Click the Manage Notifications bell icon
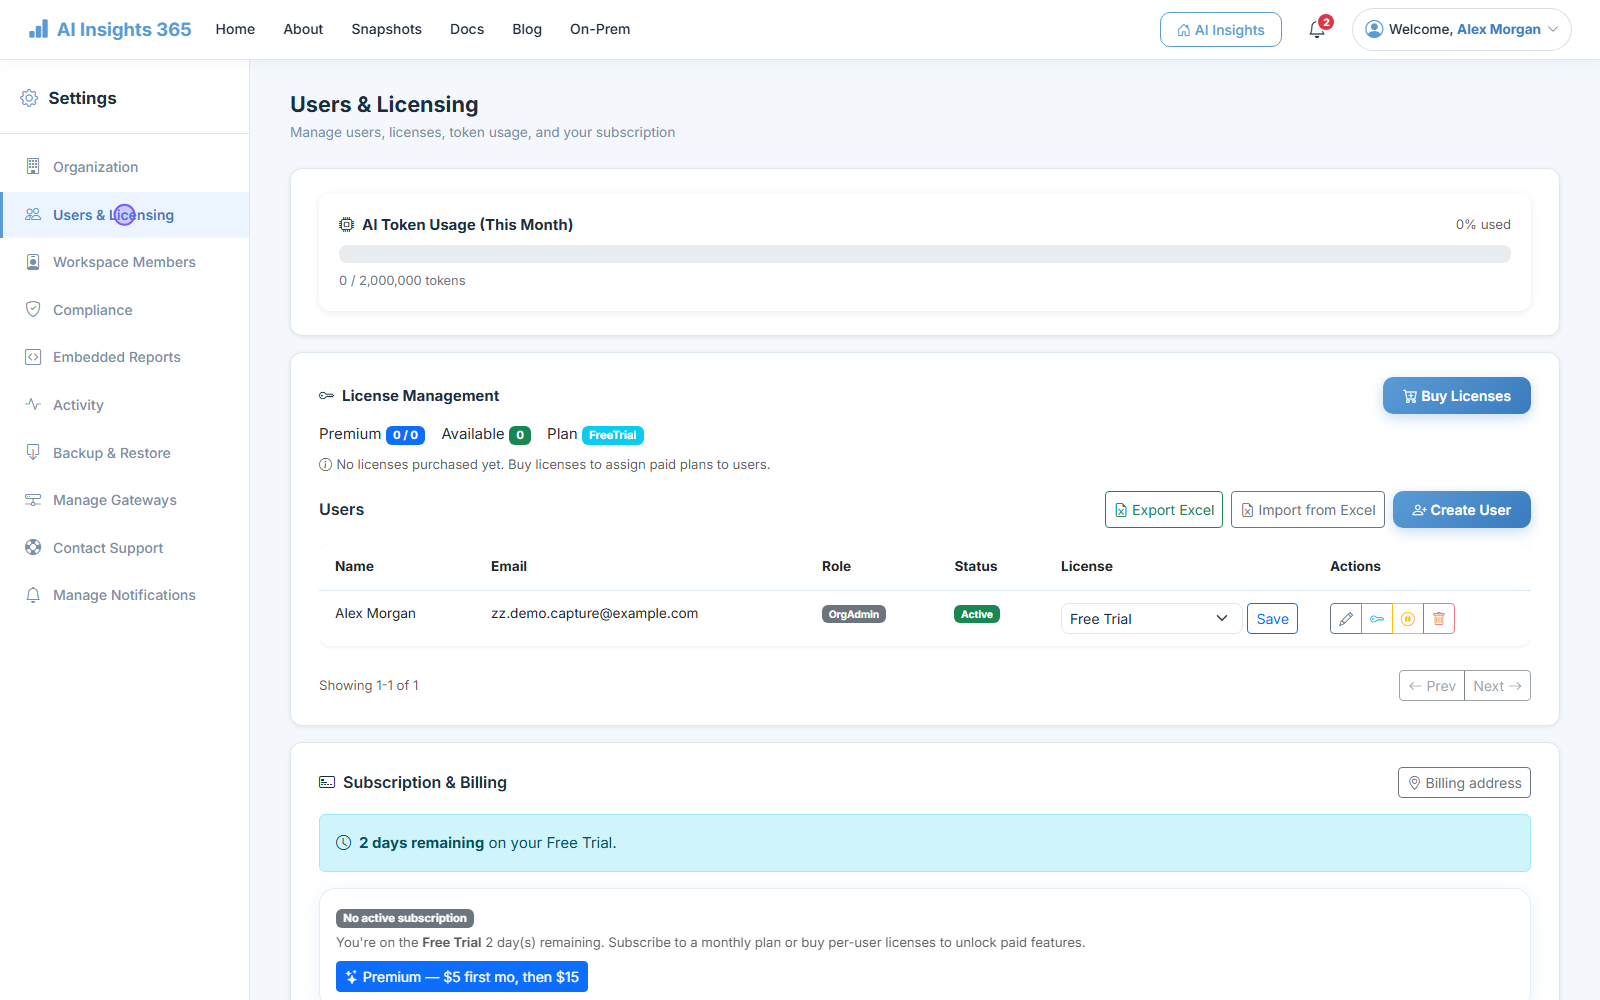The image size is (1600, 1000). (33, 595)
